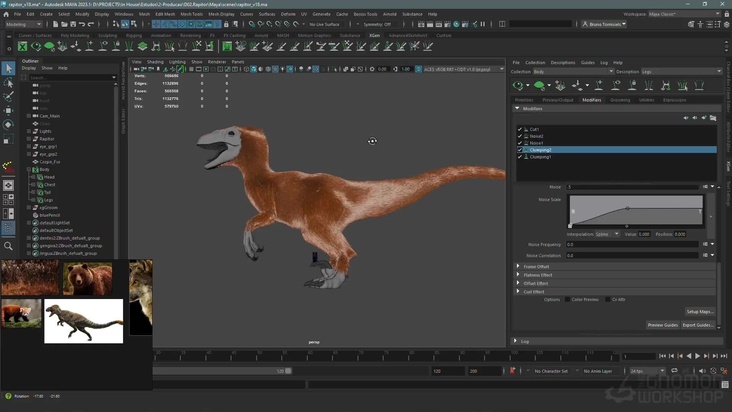This screenshot has width=732, height=412.
Task: Open the Mesh Tools menu
Action: (x=191, y=14)
